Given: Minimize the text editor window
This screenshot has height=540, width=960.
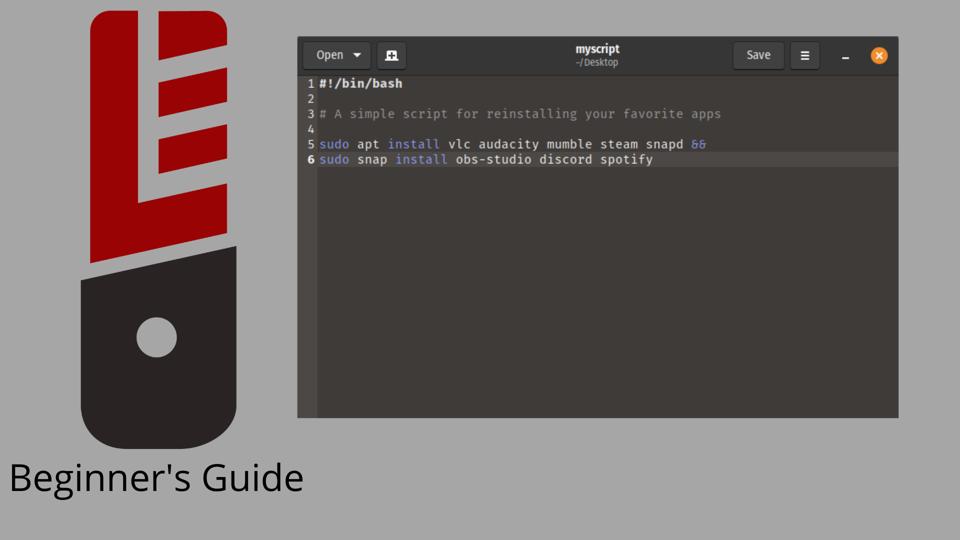Looking at the screenshot, I should [x=845, y=57].
